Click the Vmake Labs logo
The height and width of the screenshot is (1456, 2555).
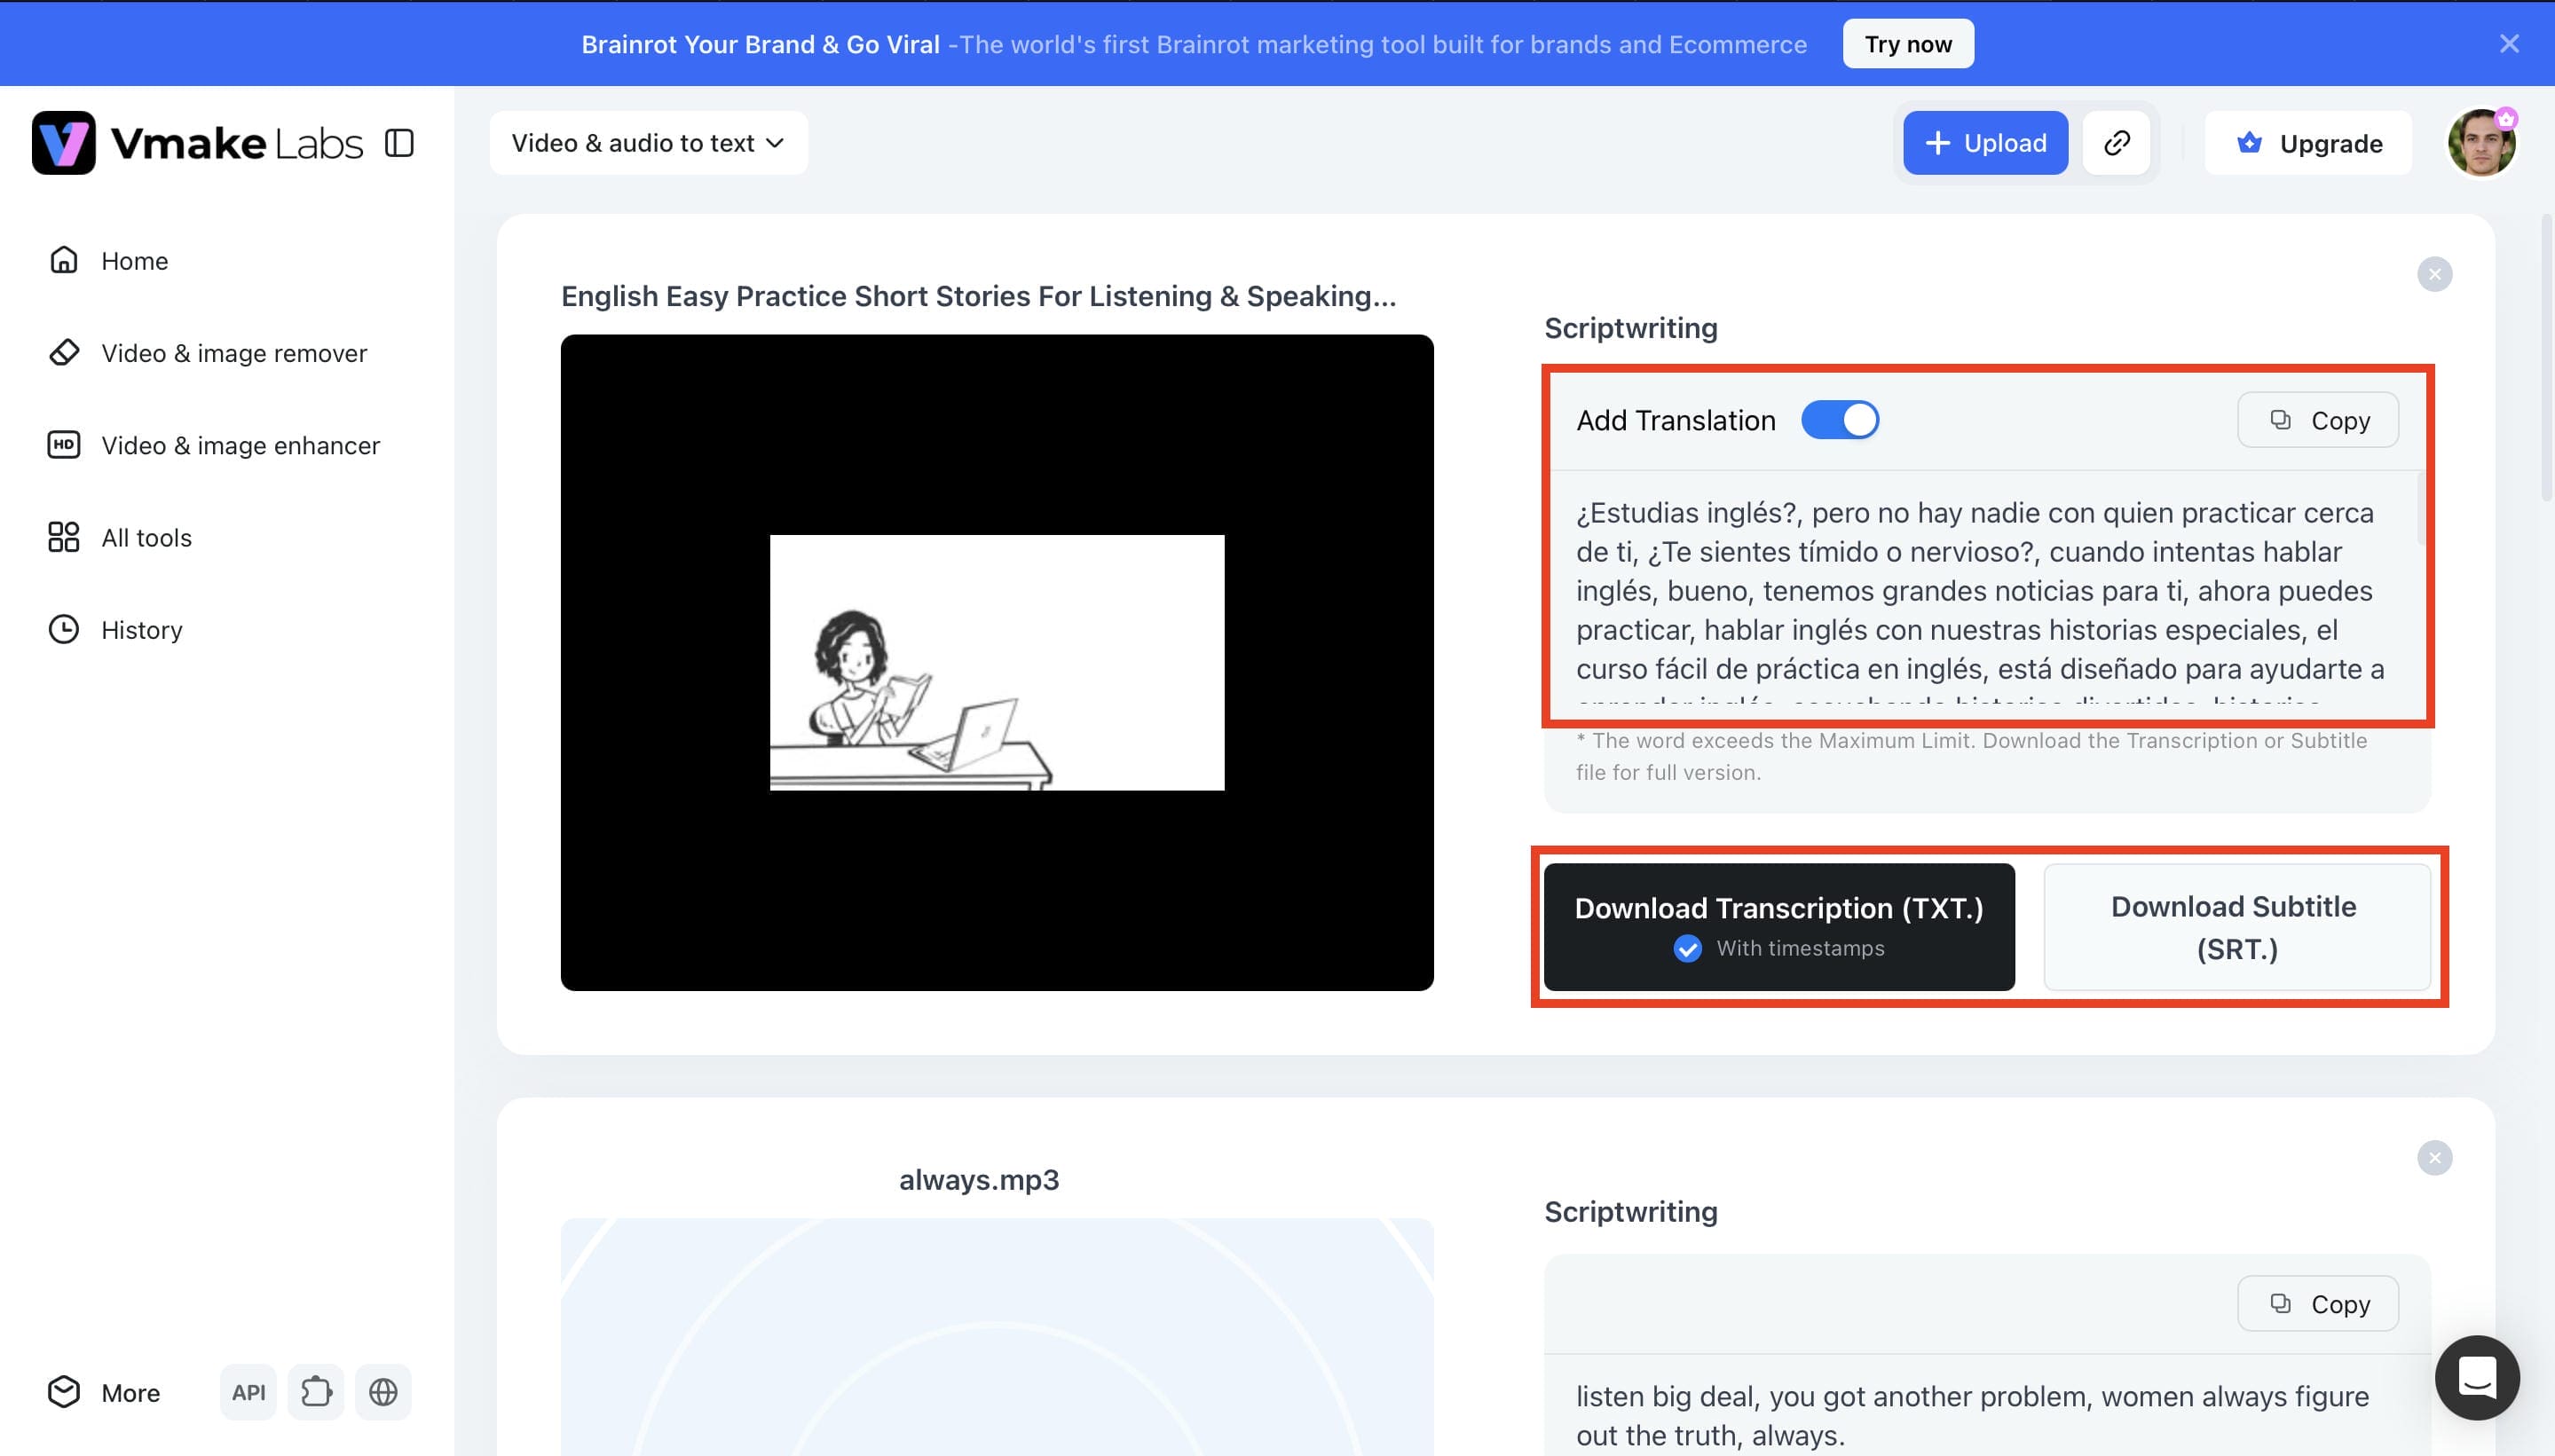tap(197, 143)
